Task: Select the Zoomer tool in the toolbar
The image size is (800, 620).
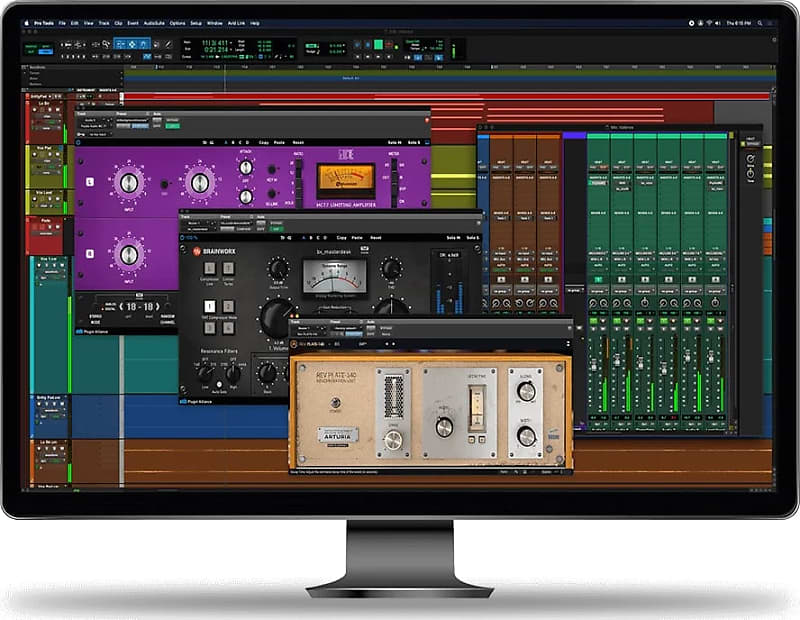Action: [107, 44]
